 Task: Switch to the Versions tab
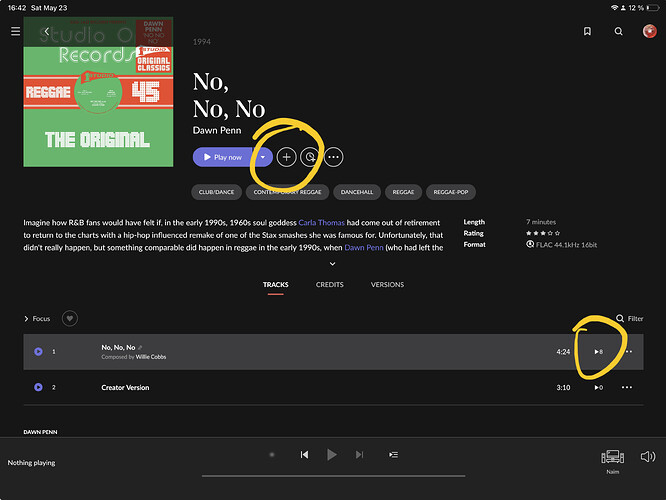[x=387, y=285]
